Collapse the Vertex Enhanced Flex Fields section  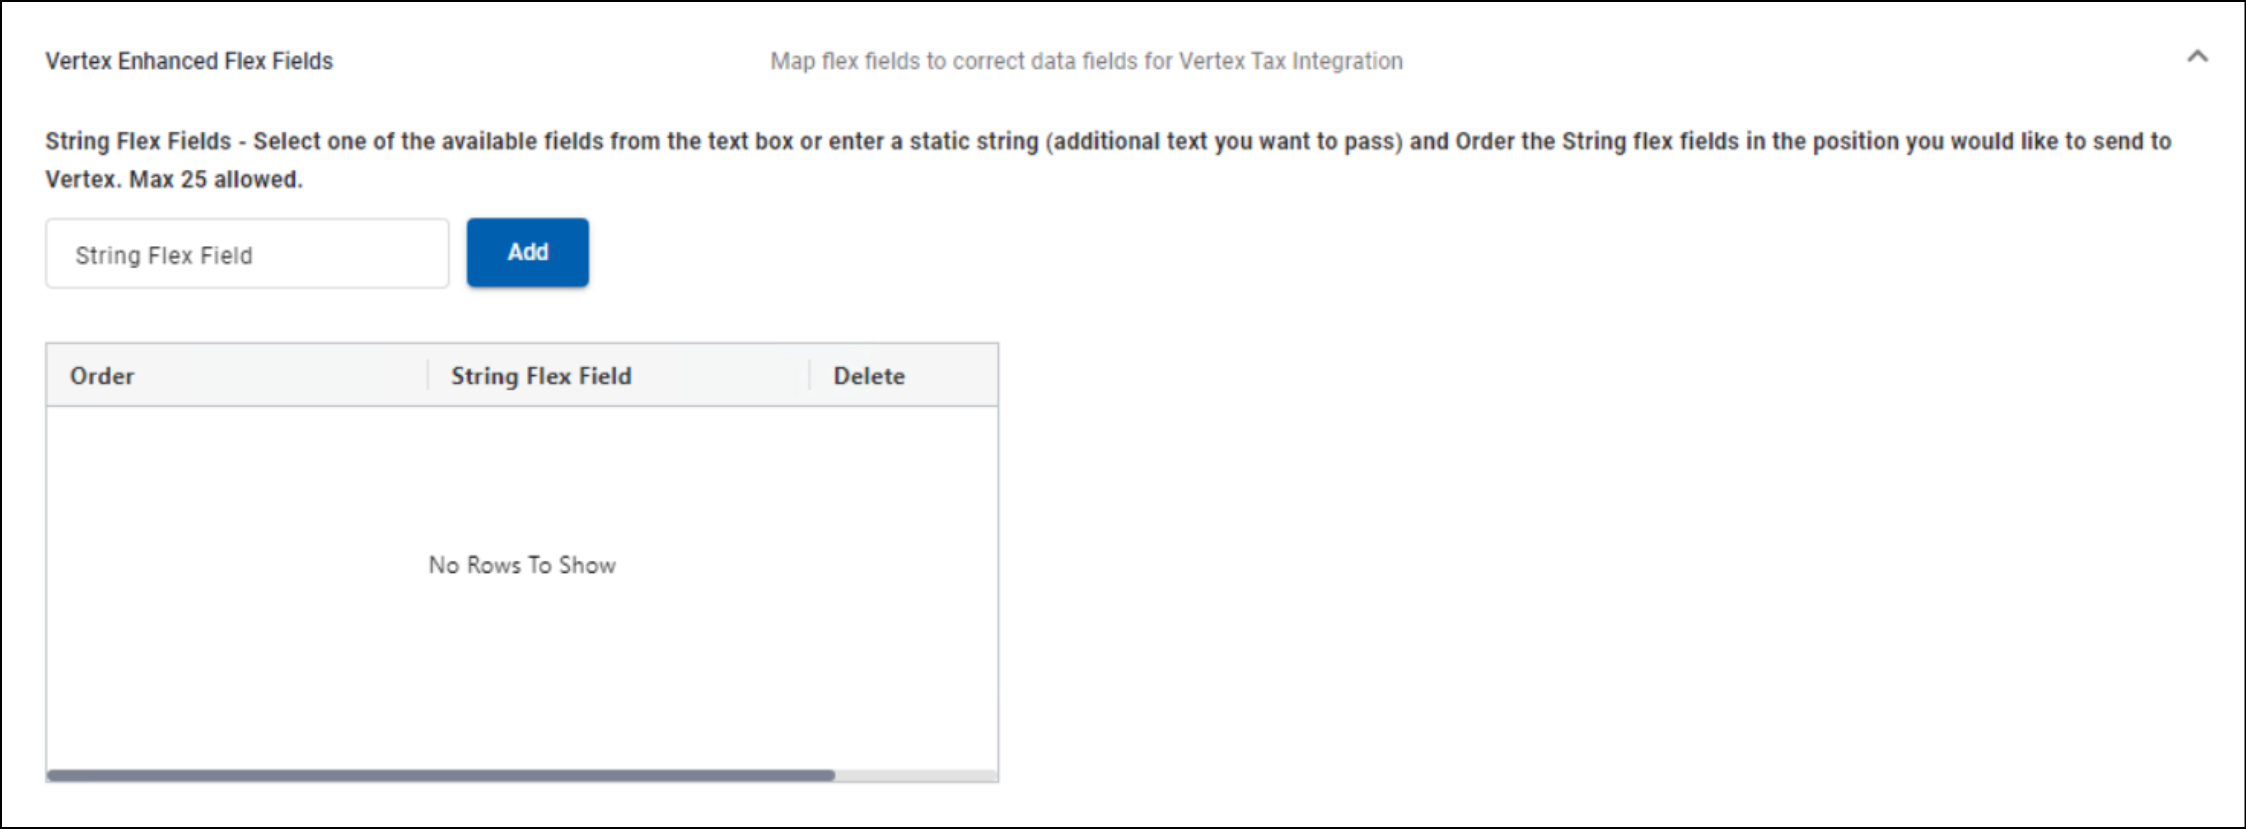pyautogui.click(x=2196, y=57)
